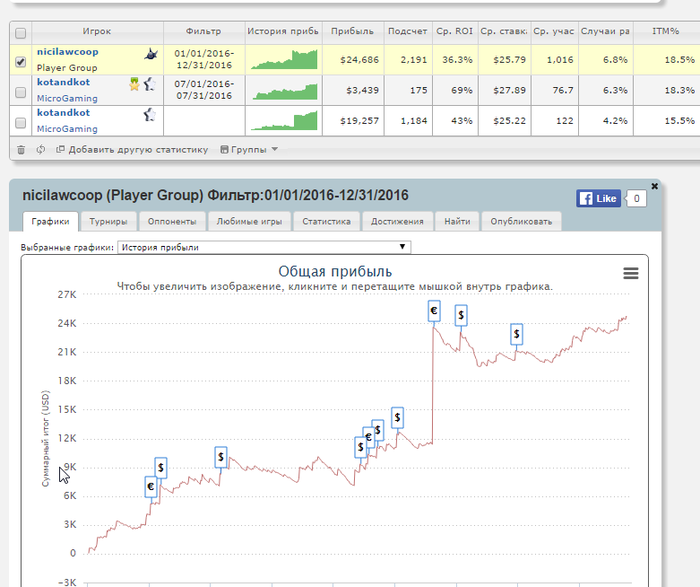Switch to the Статистика tab
Image resolution: width=700 pixels, height=587 pixels.
coord(326,221)
